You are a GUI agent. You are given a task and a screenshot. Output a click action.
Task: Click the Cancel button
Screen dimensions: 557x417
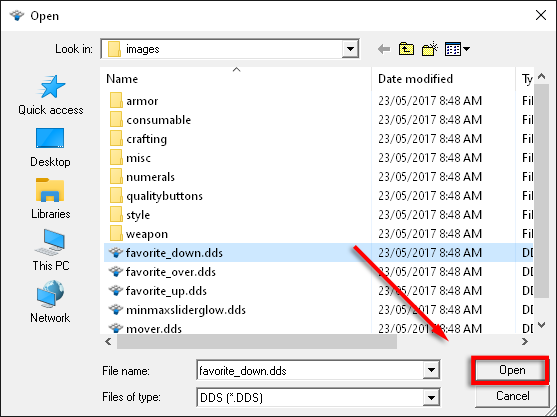click(512, 396)
